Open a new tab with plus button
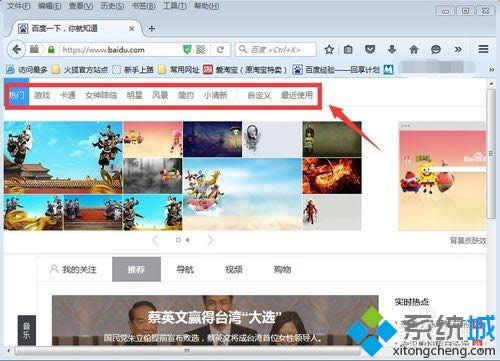The height and width of the screenshot is (361, 500). tap(152, 29)
